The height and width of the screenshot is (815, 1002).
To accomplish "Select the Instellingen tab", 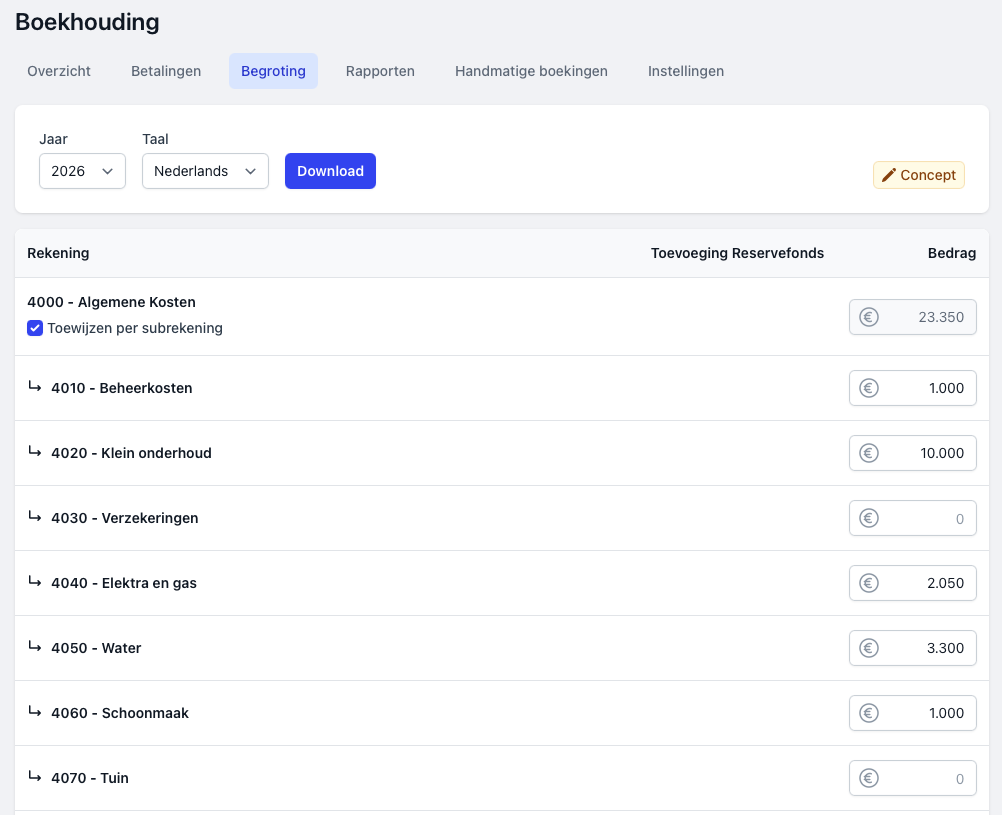I will click(686, 71).
